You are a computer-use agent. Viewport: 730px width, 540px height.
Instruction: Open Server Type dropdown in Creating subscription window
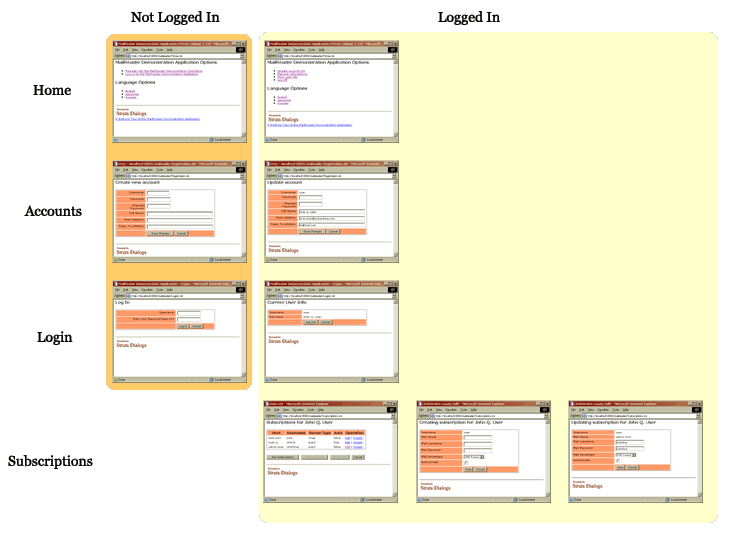click(x=474, y=457)
